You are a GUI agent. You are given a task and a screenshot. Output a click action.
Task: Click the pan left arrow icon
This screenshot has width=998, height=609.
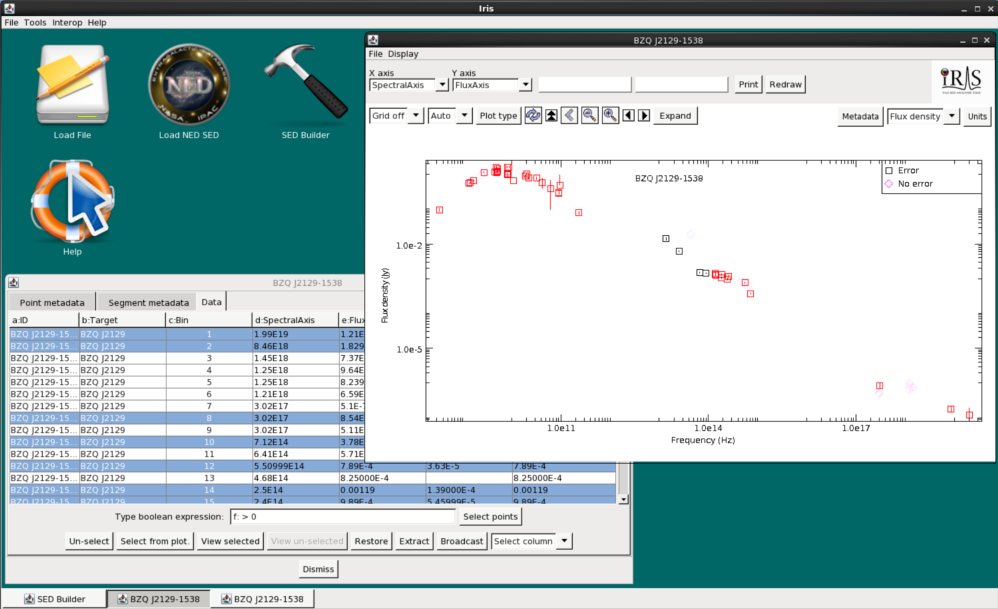point(628,116)
